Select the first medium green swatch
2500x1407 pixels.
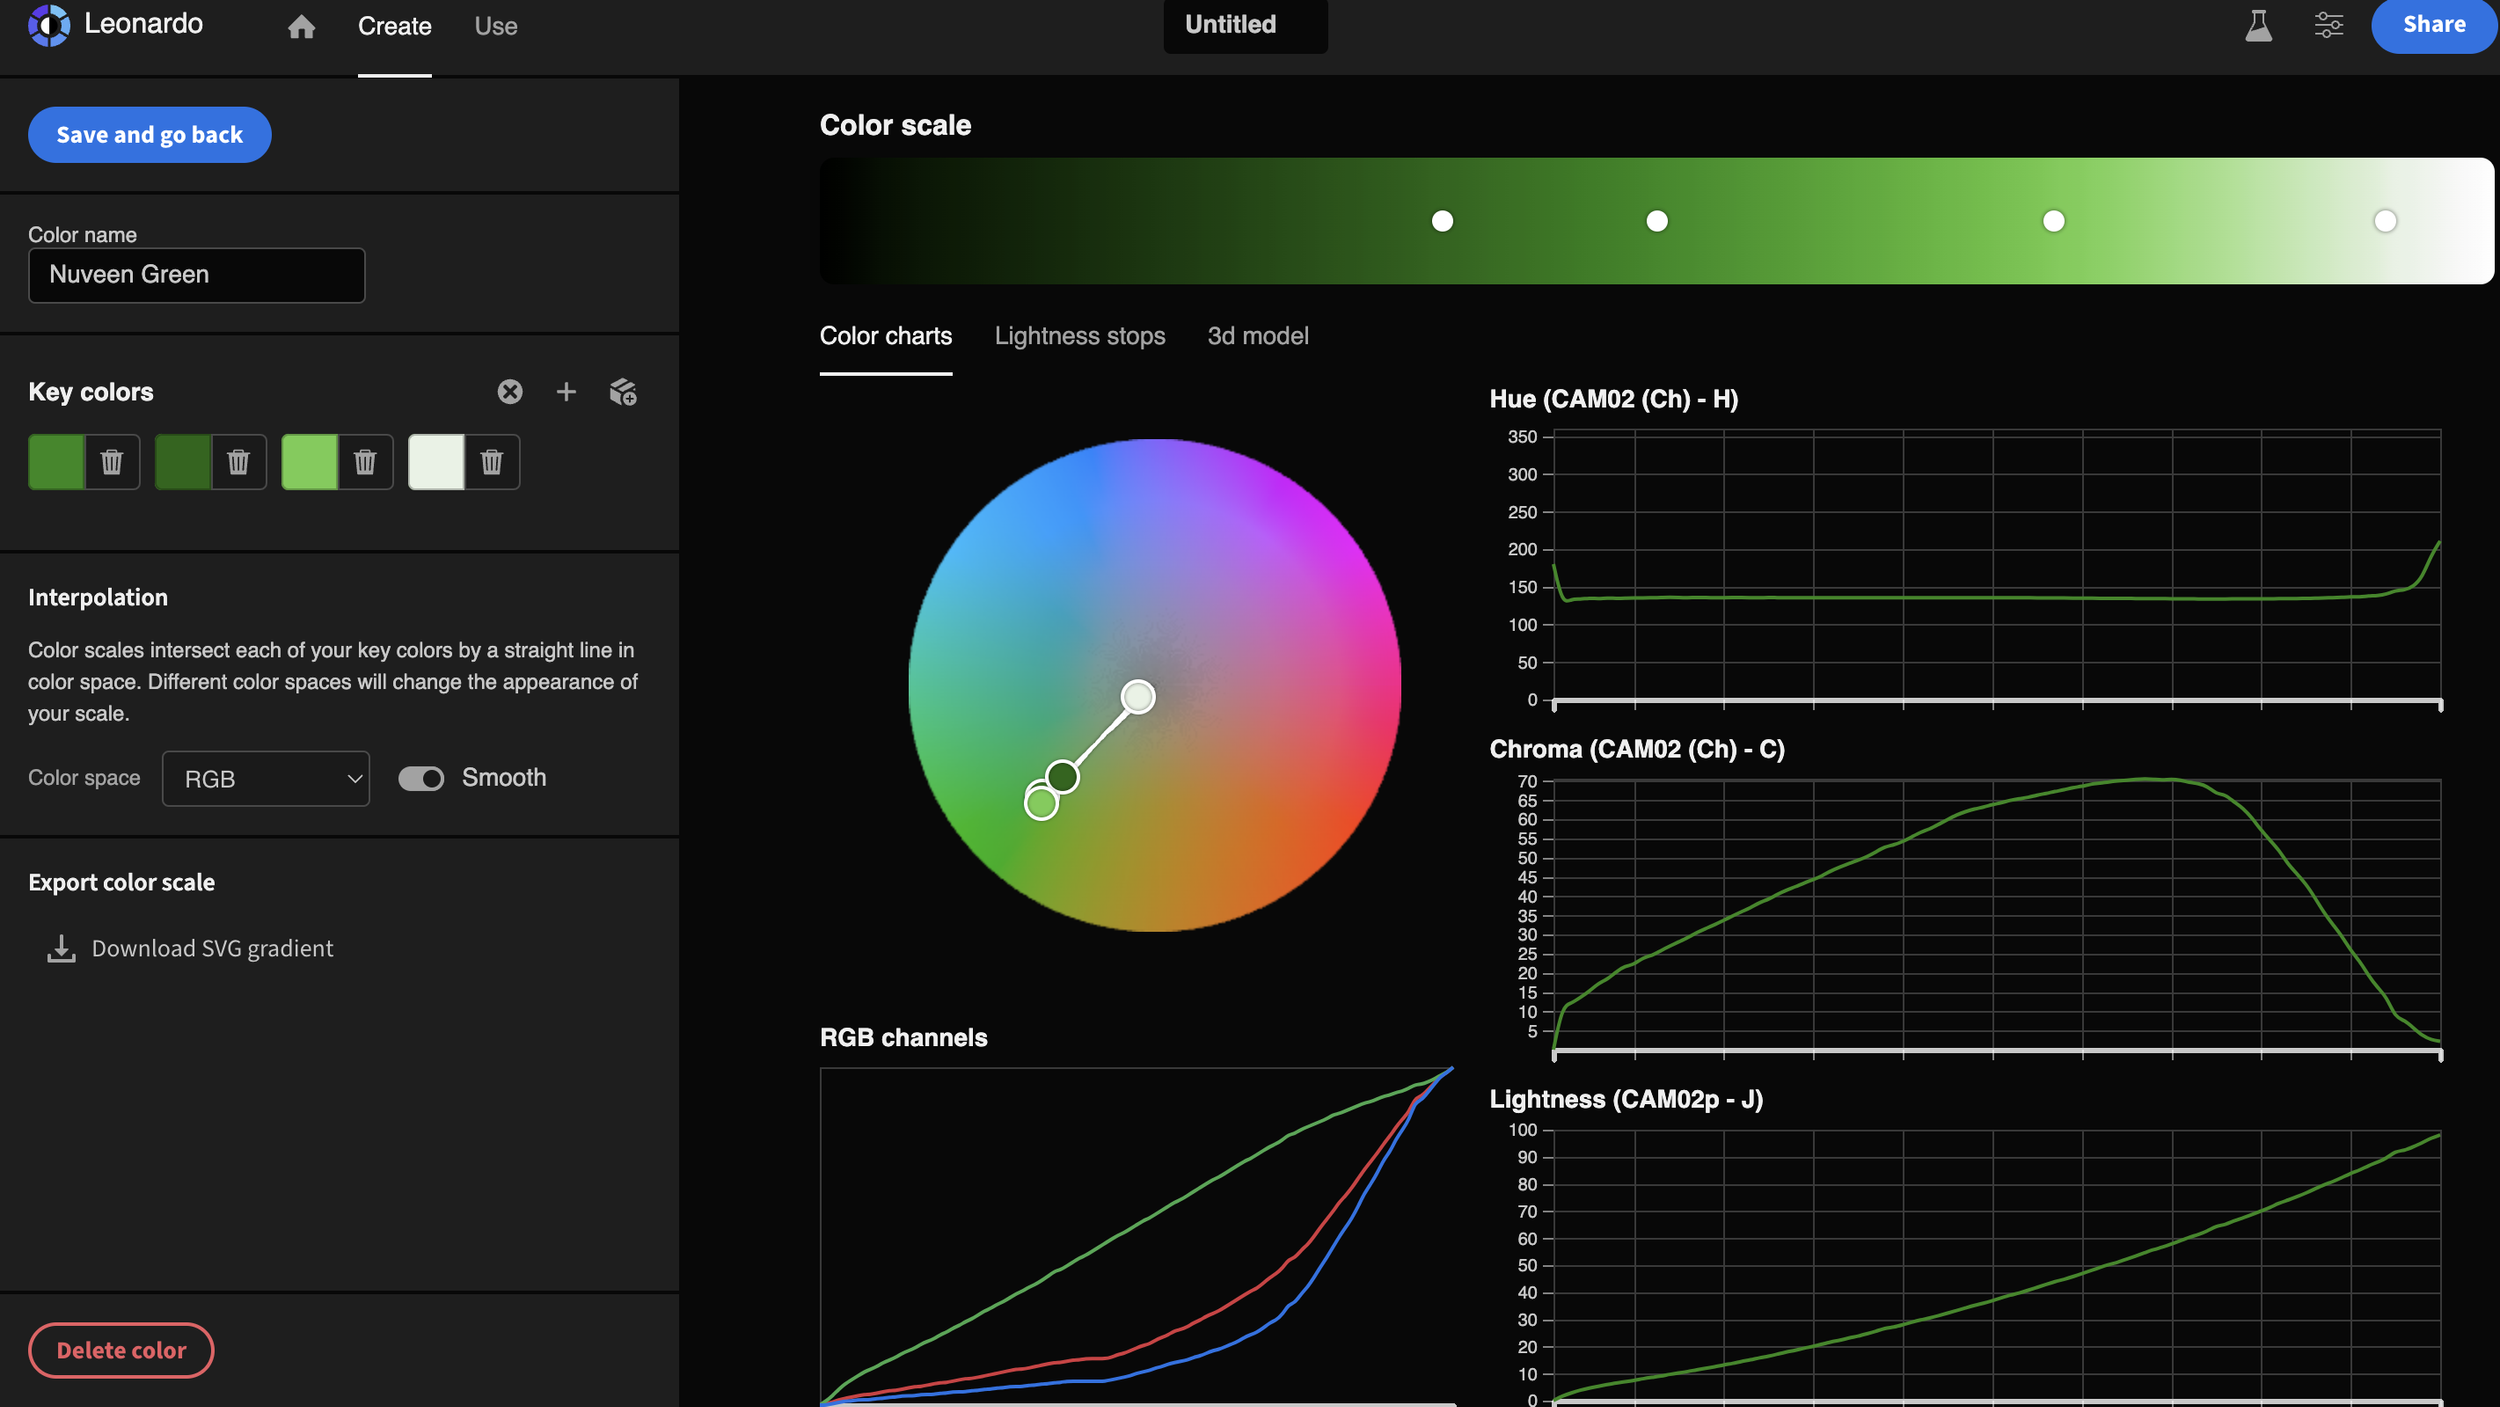pos(57,462)
